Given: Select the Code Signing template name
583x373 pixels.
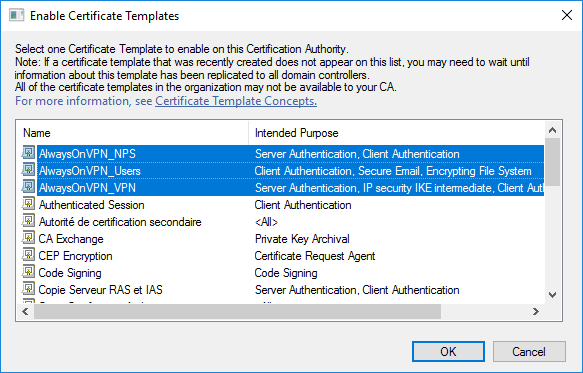Looking at the screenshot, I should coord(70,273).
